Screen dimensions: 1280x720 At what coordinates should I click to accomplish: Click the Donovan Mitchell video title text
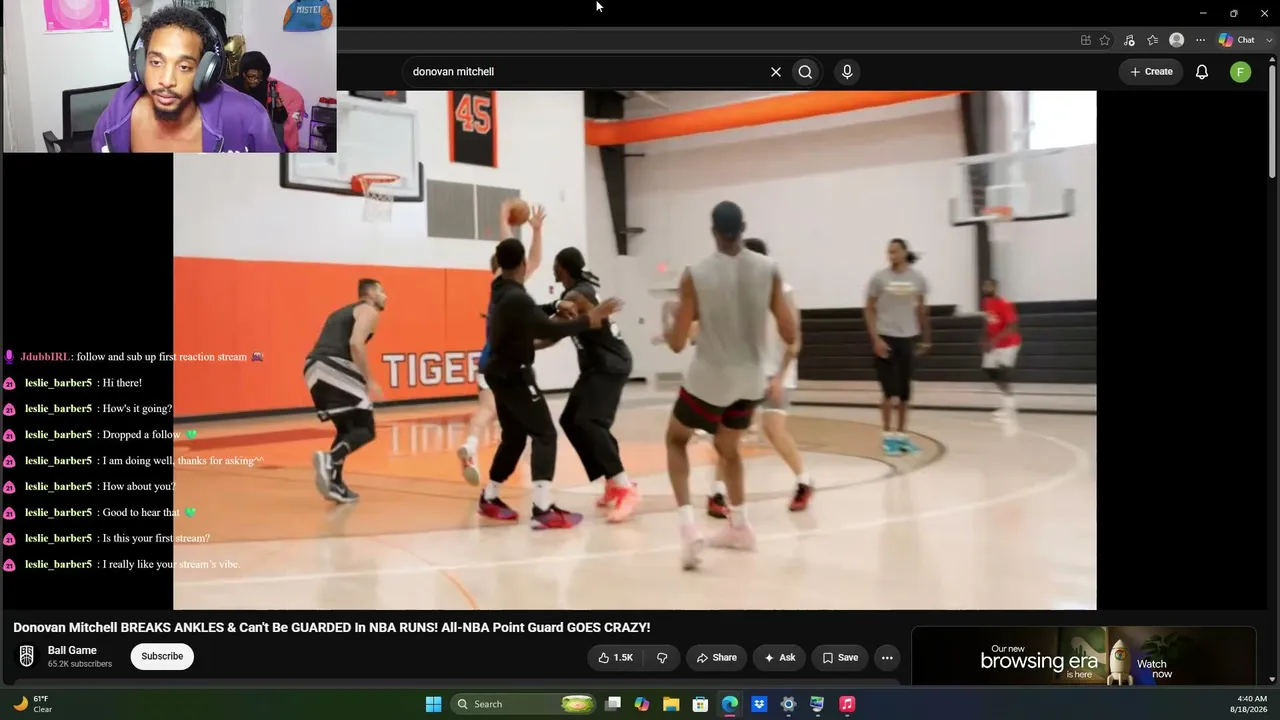pos(332,628)
